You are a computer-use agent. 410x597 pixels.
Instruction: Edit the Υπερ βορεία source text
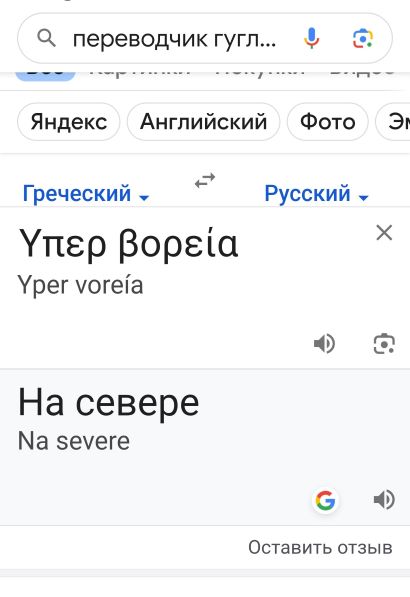[x=128, y=244]
